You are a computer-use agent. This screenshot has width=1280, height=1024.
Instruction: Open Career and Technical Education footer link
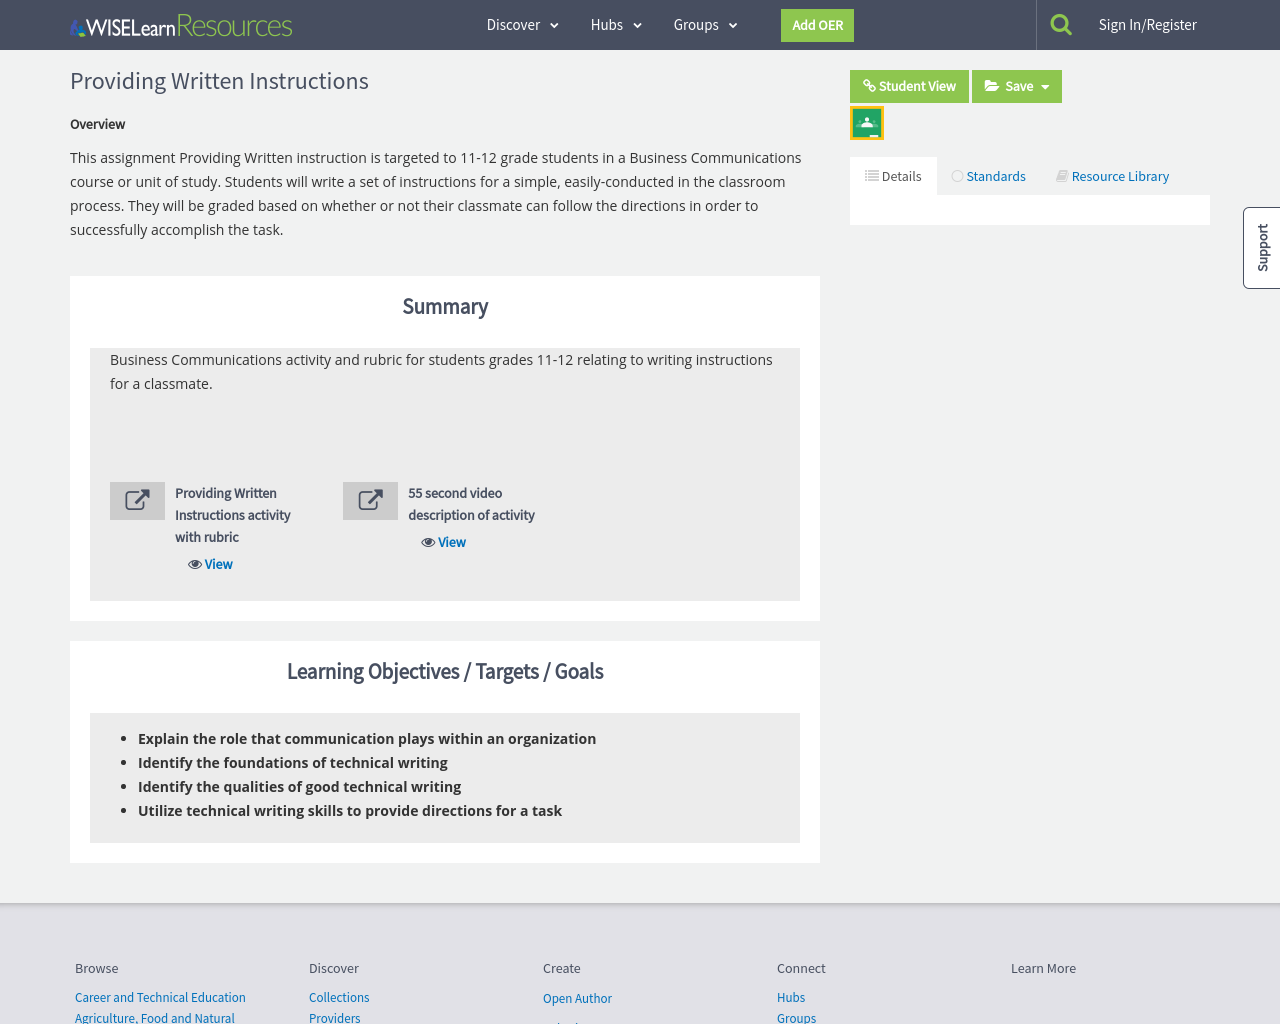coord(160,997)
